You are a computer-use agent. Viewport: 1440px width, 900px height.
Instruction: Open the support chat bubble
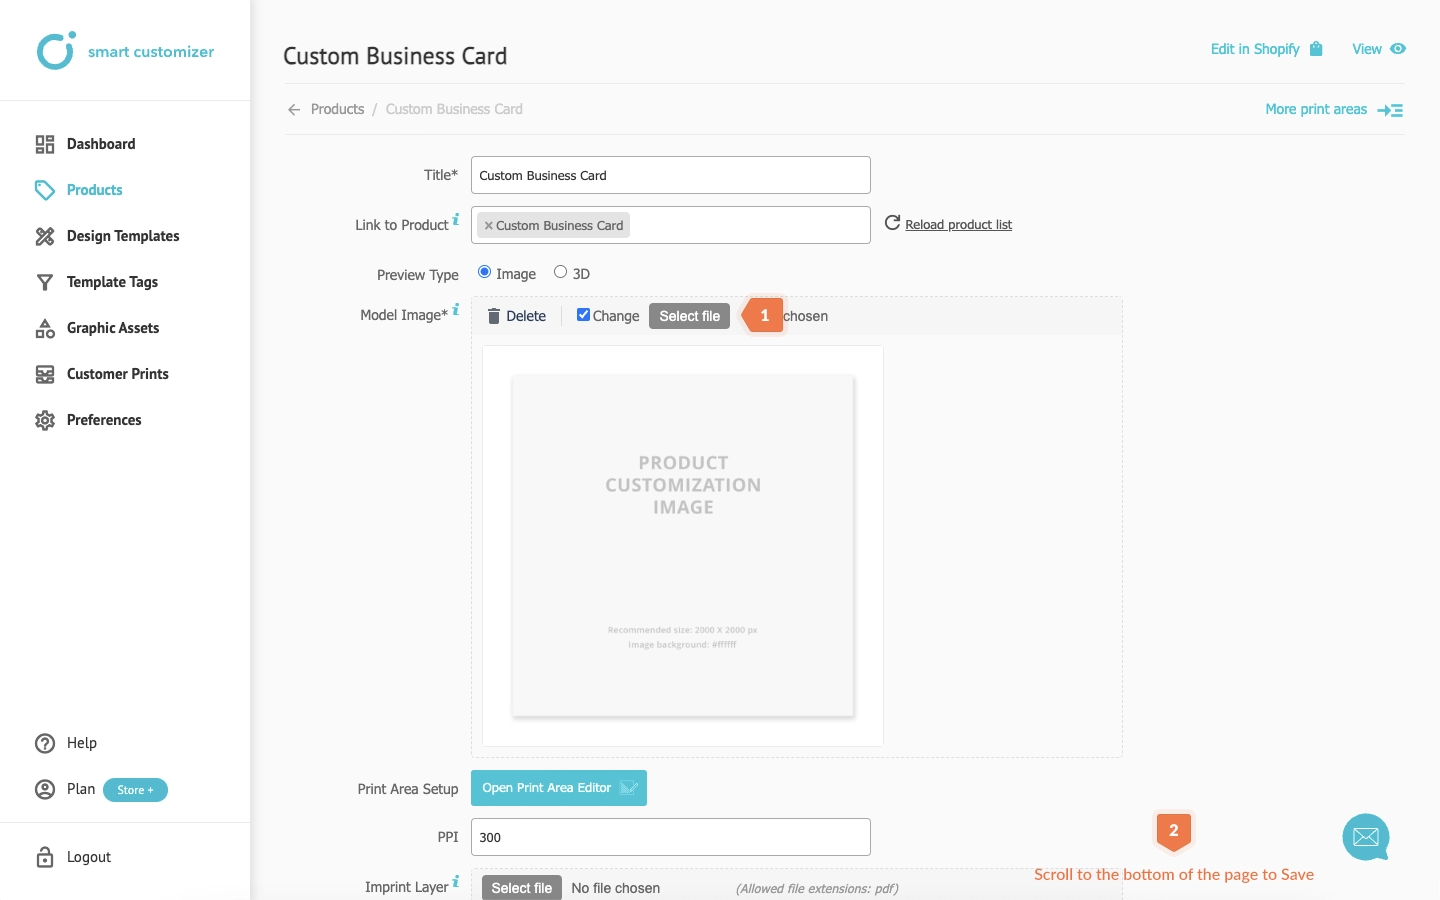(x=1366, y=838)
